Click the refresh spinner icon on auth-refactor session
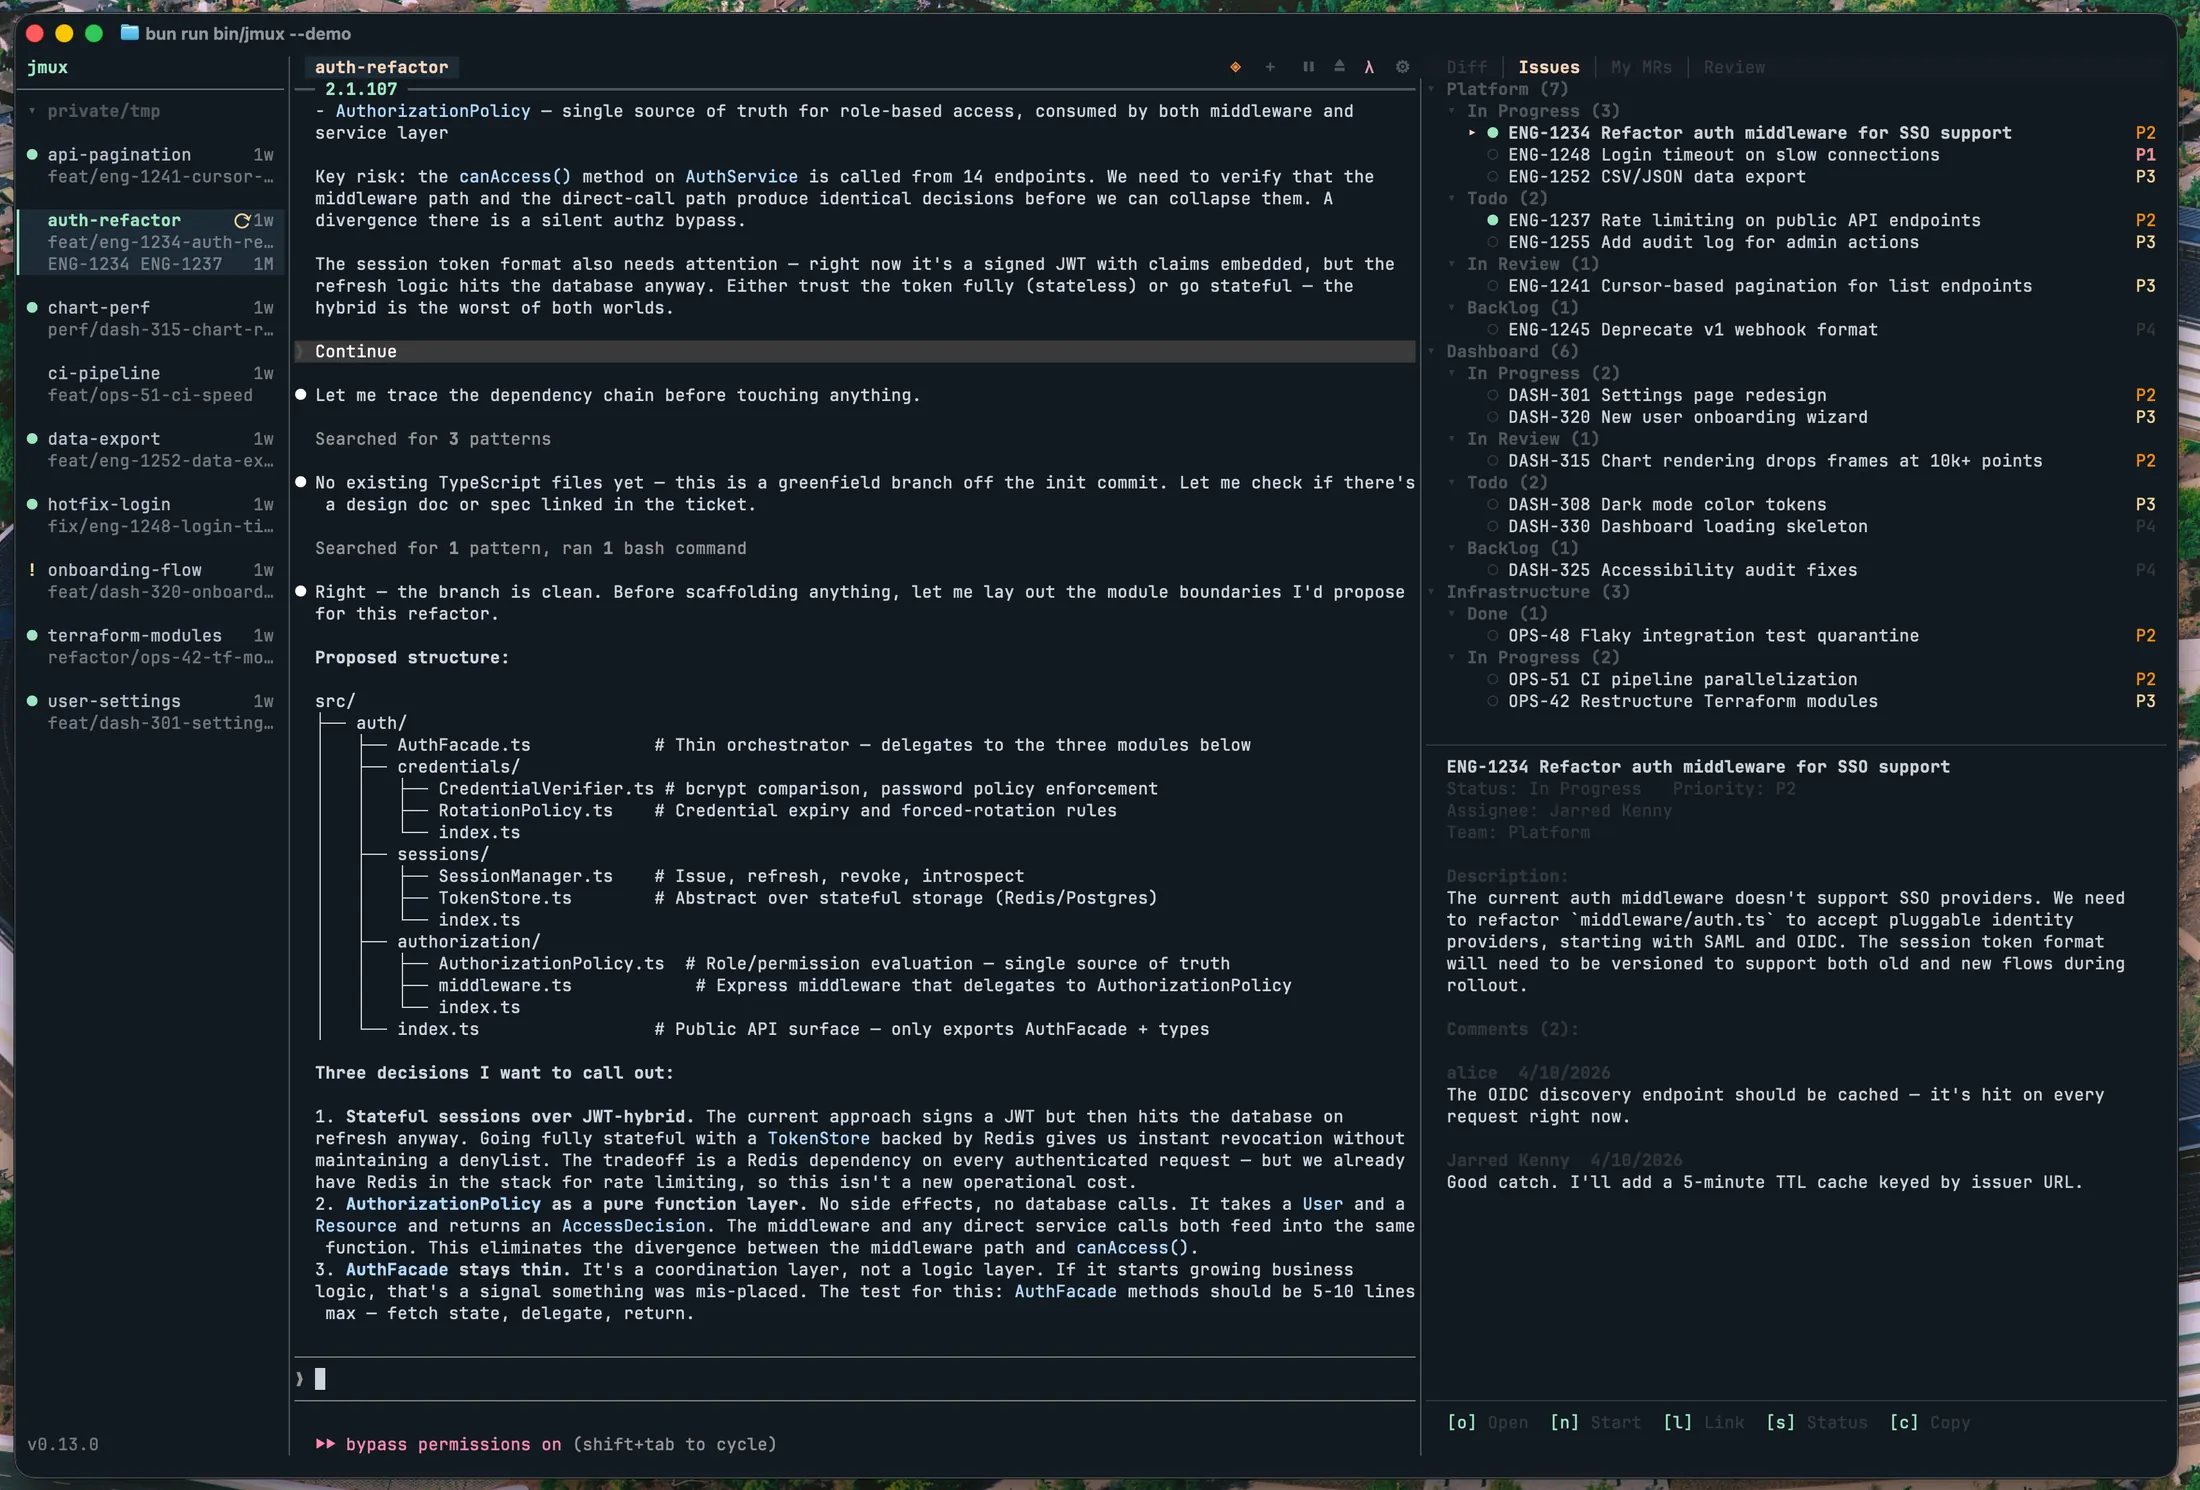2200x1490 pixels. 241,220
